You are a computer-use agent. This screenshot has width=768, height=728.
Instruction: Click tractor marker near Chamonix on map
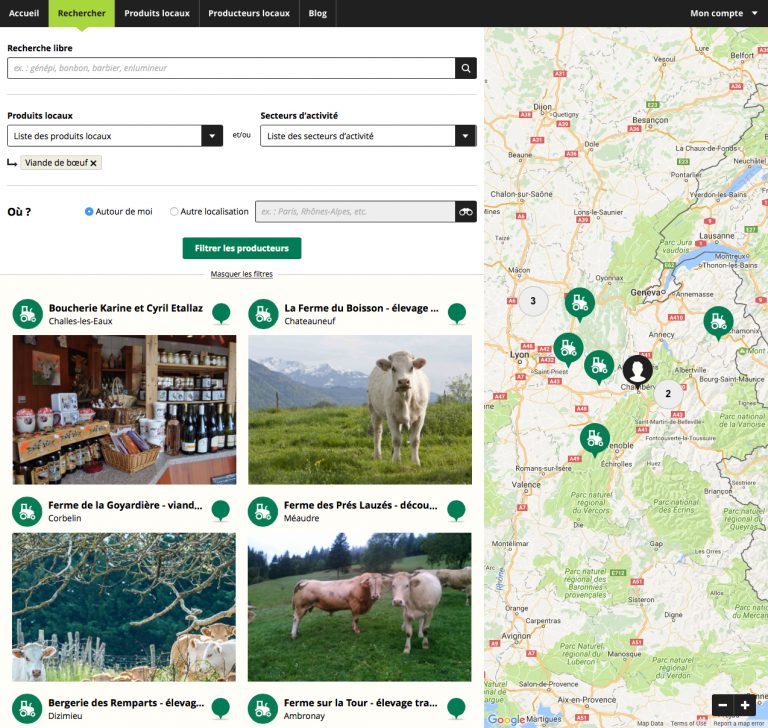pos(717,321)
